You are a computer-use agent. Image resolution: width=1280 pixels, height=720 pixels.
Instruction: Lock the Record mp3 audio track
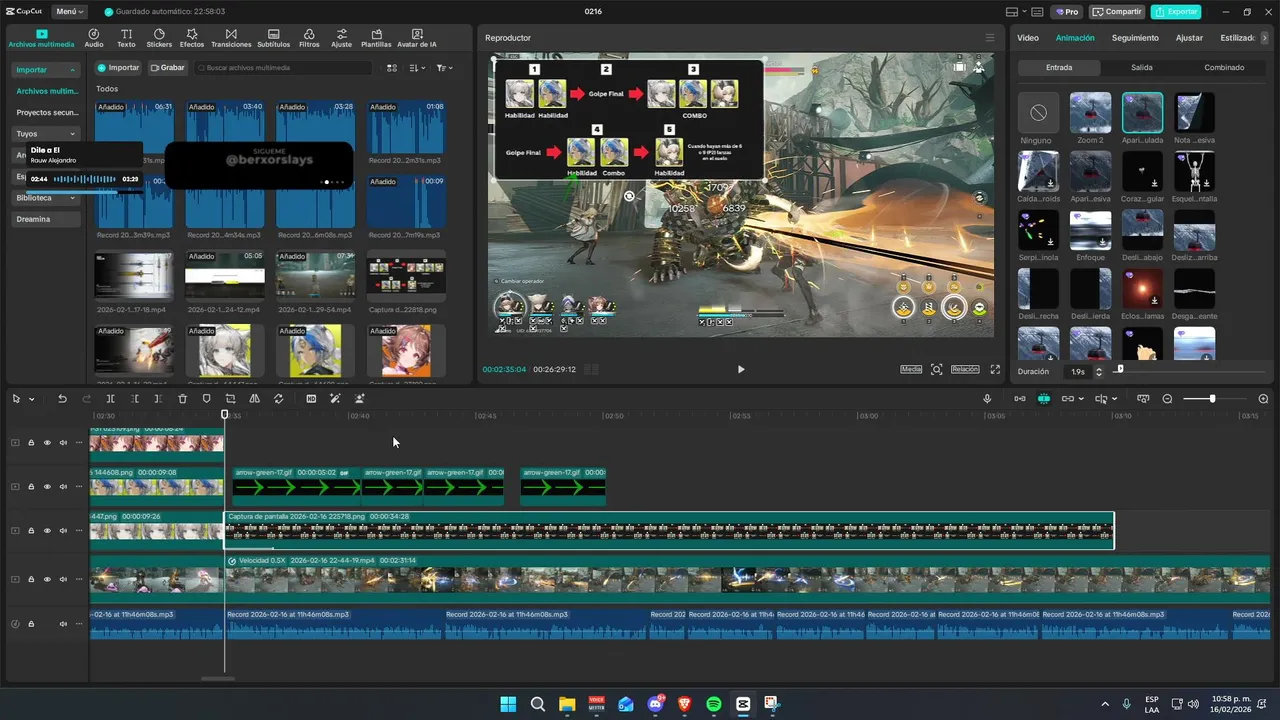coord(31,624)
